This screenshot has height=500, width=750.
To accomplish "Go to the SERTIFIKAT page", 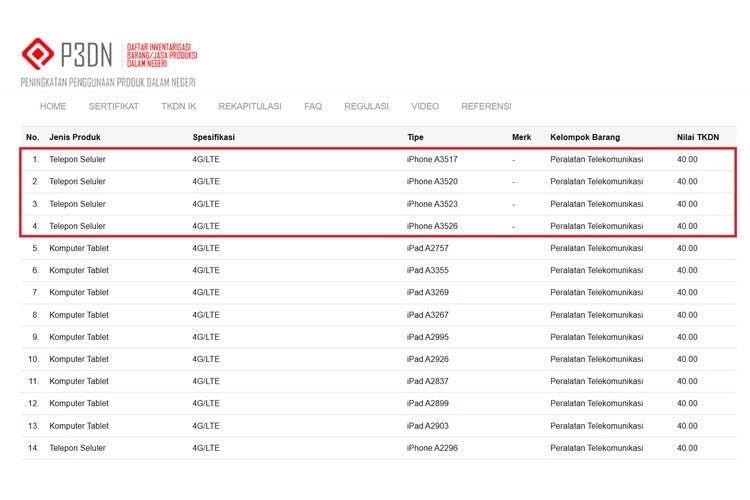I will 113,106.
